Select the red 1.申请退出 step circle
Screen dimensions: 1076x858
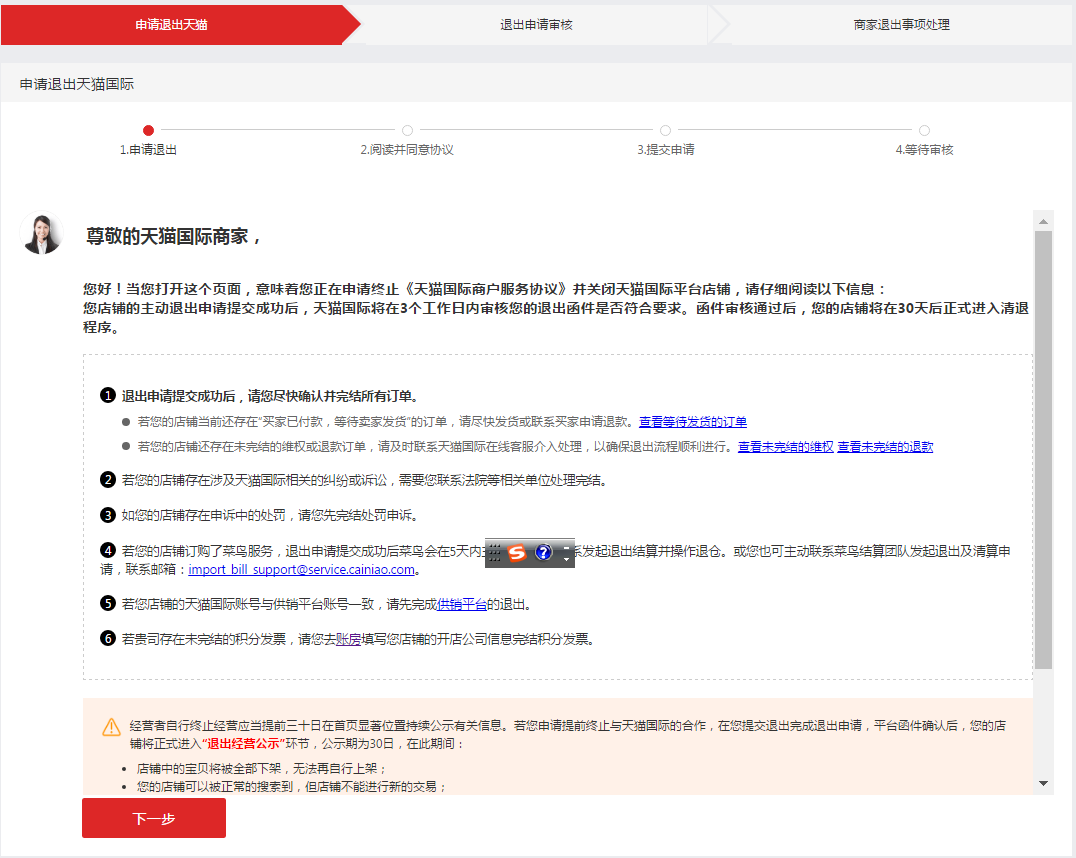(x=148, y=130)
